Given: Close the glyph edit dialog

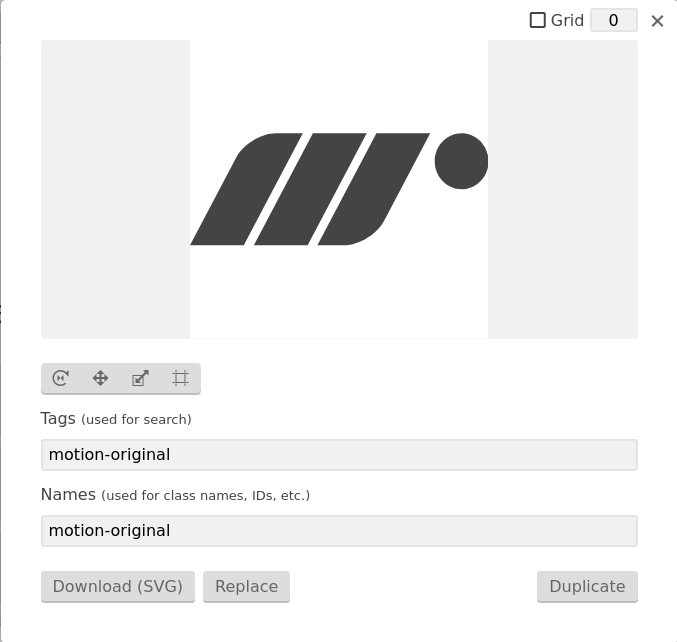Looking at the screenshot, I should point(657,21).
